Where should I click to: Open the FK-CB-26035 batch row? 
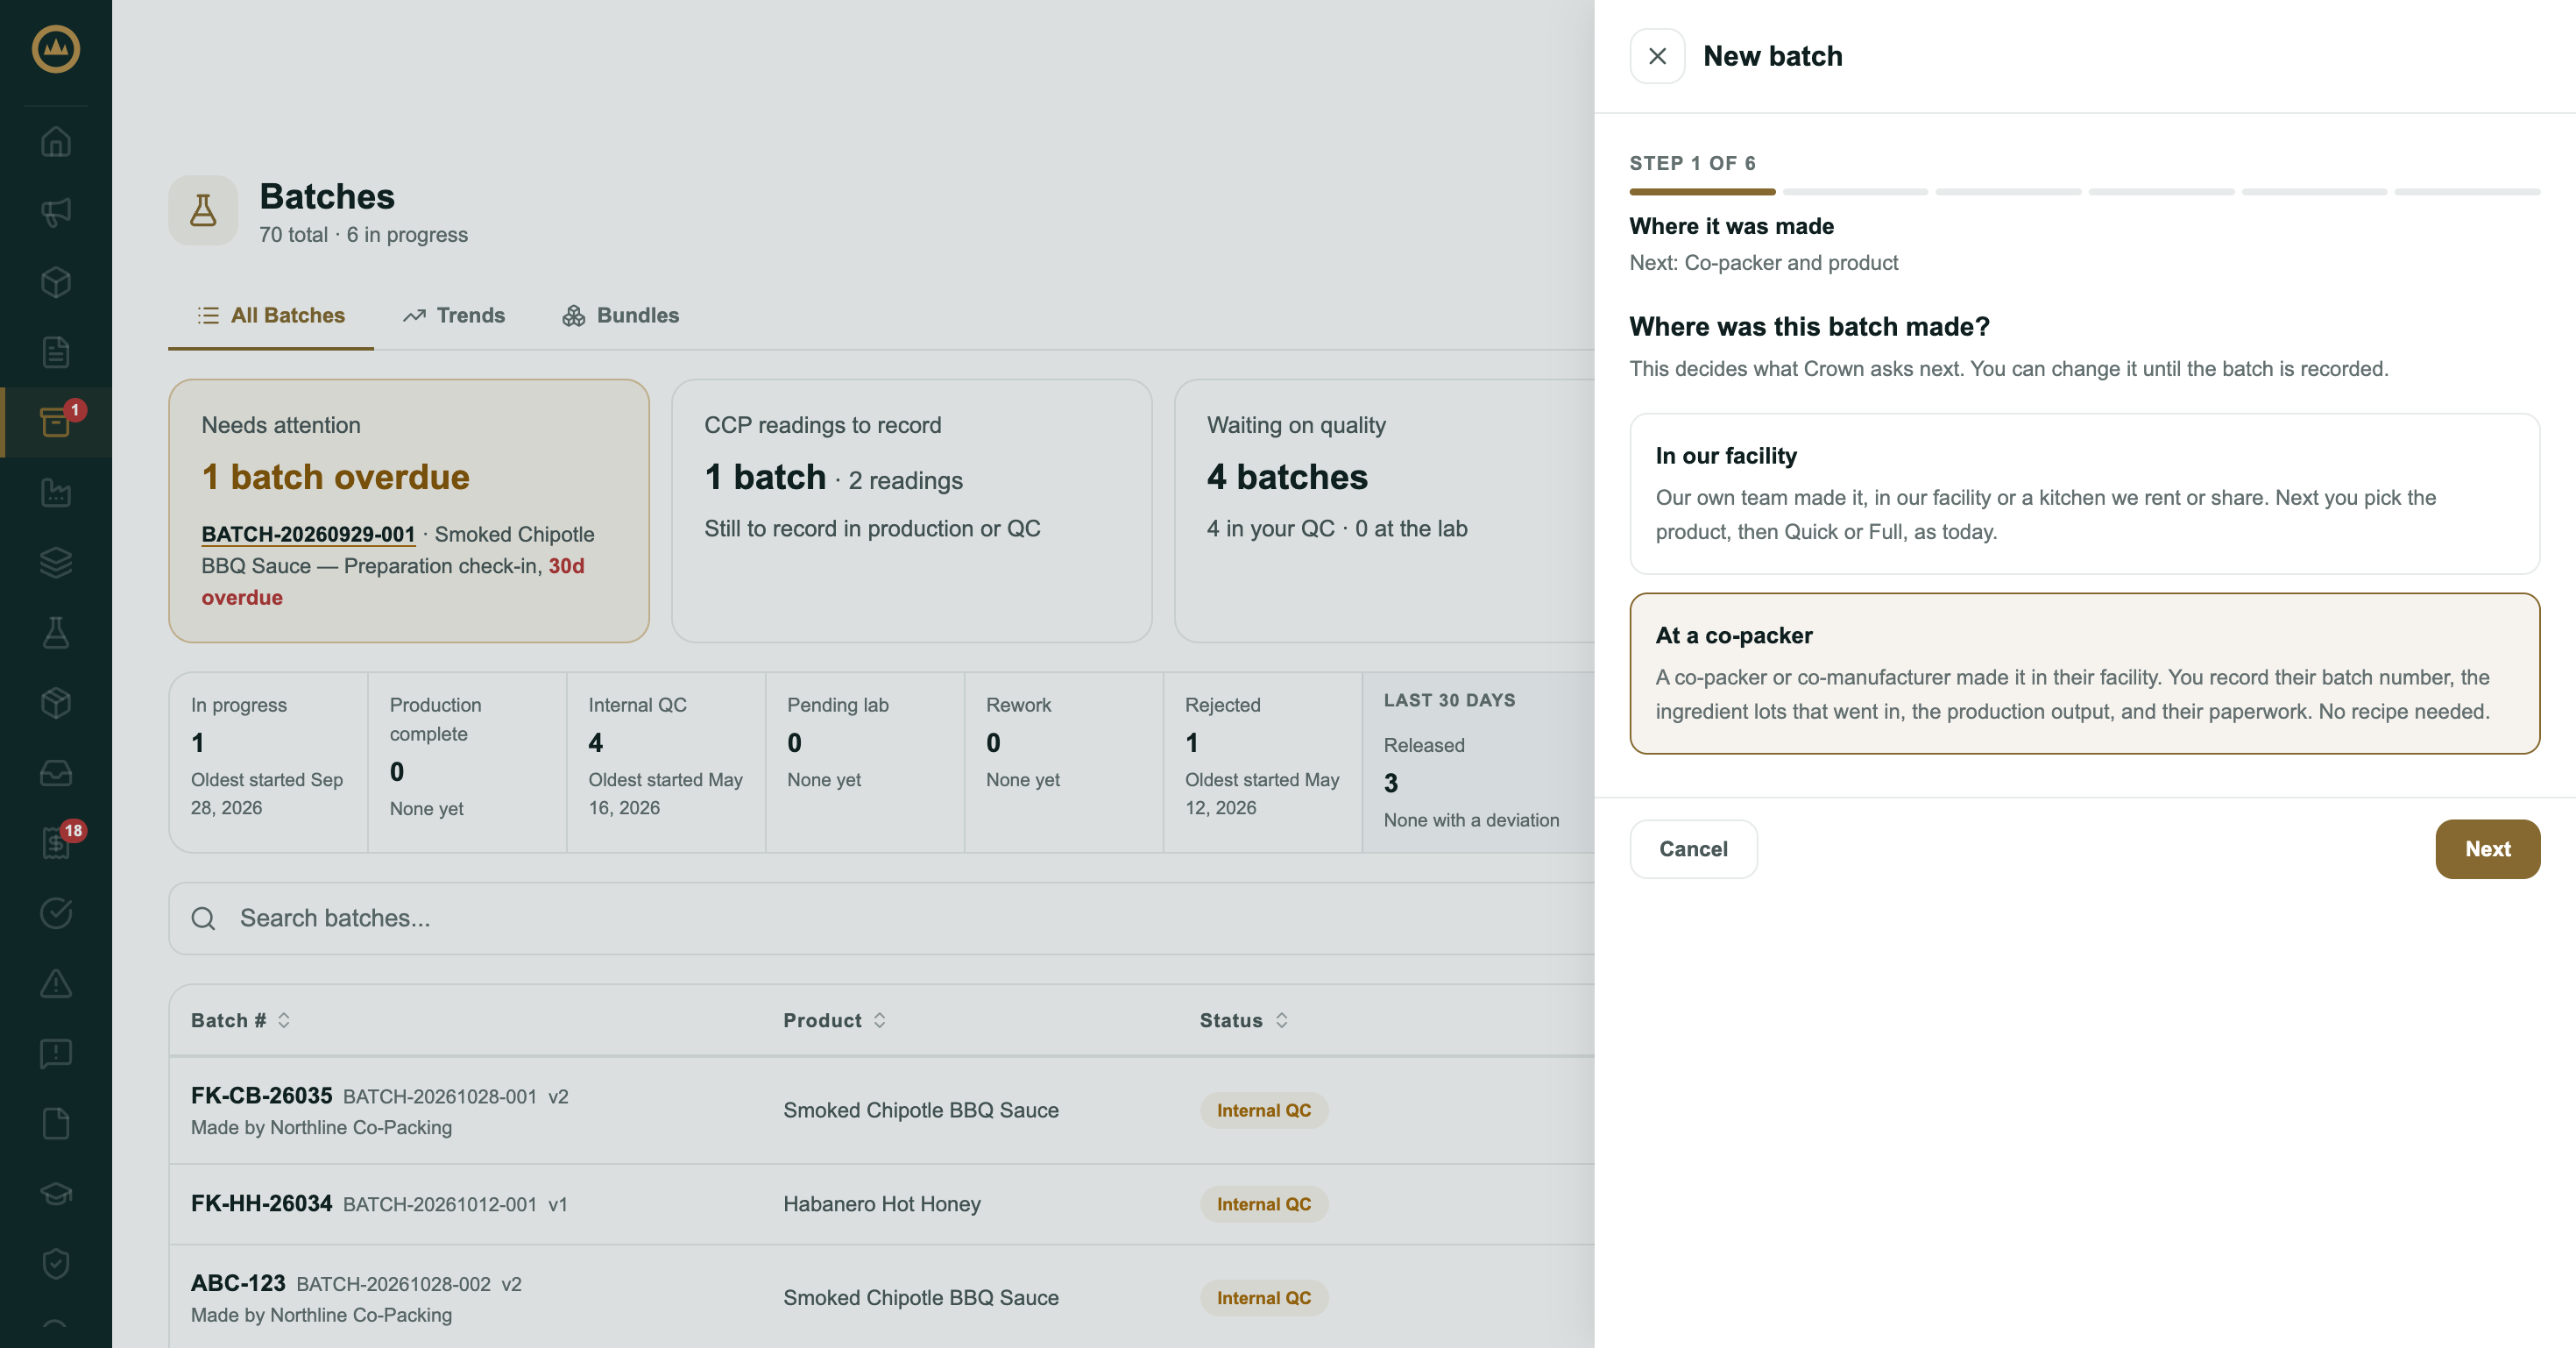point(881,1110)
